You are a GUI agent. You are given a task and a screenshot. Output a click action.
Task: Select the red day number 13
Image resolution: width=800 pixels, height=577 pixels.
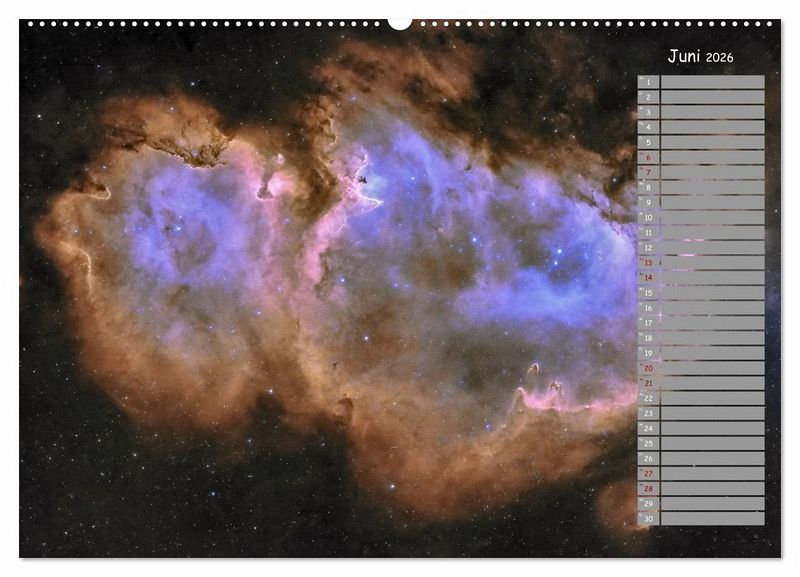648,263
